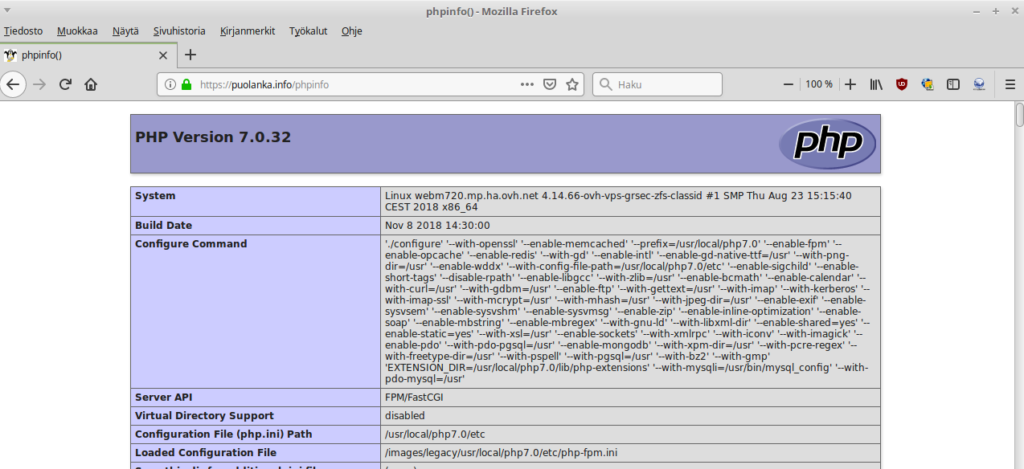Click the magnifier icon in the Haku field
This screenshot has width=1024, height=469.
pyautogui.click(x=605, y=84)
